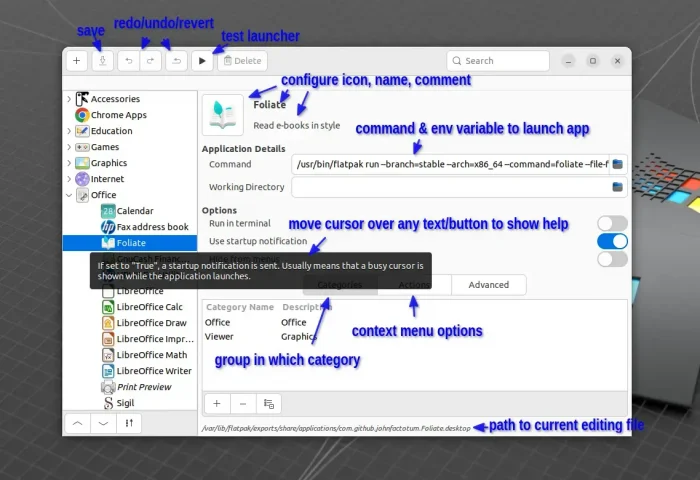Click the undo arrow in toolbar
The image size is (700, 480).
click(x=128, y=61)
